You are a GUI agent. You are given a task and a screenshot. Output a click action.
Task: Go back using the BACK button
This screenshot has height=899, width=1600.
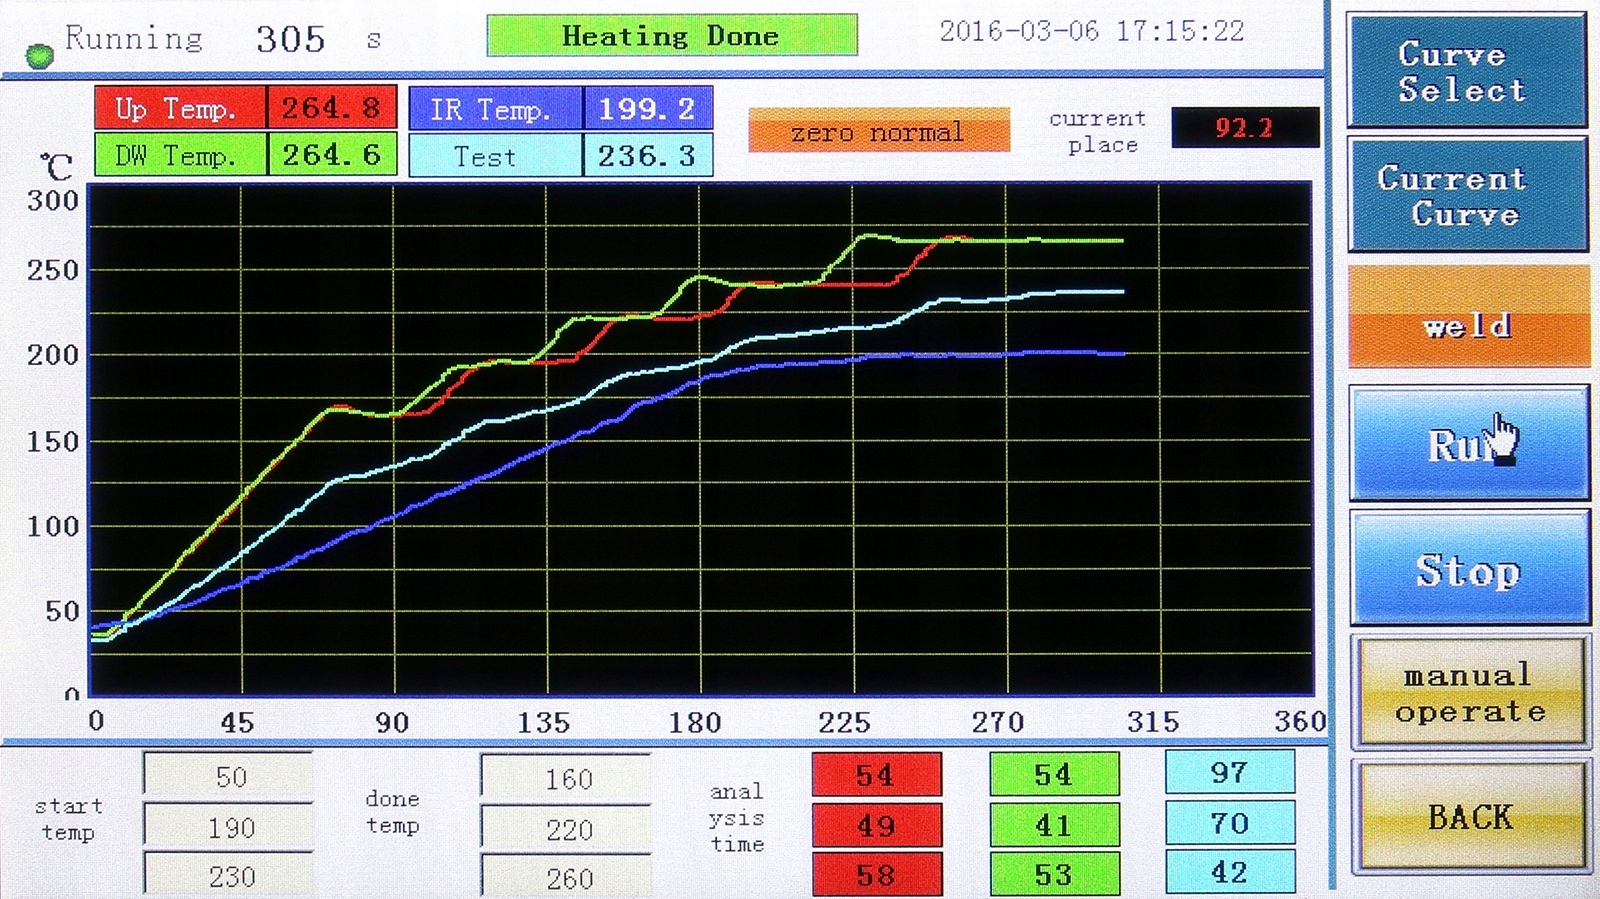(1468, 817)
